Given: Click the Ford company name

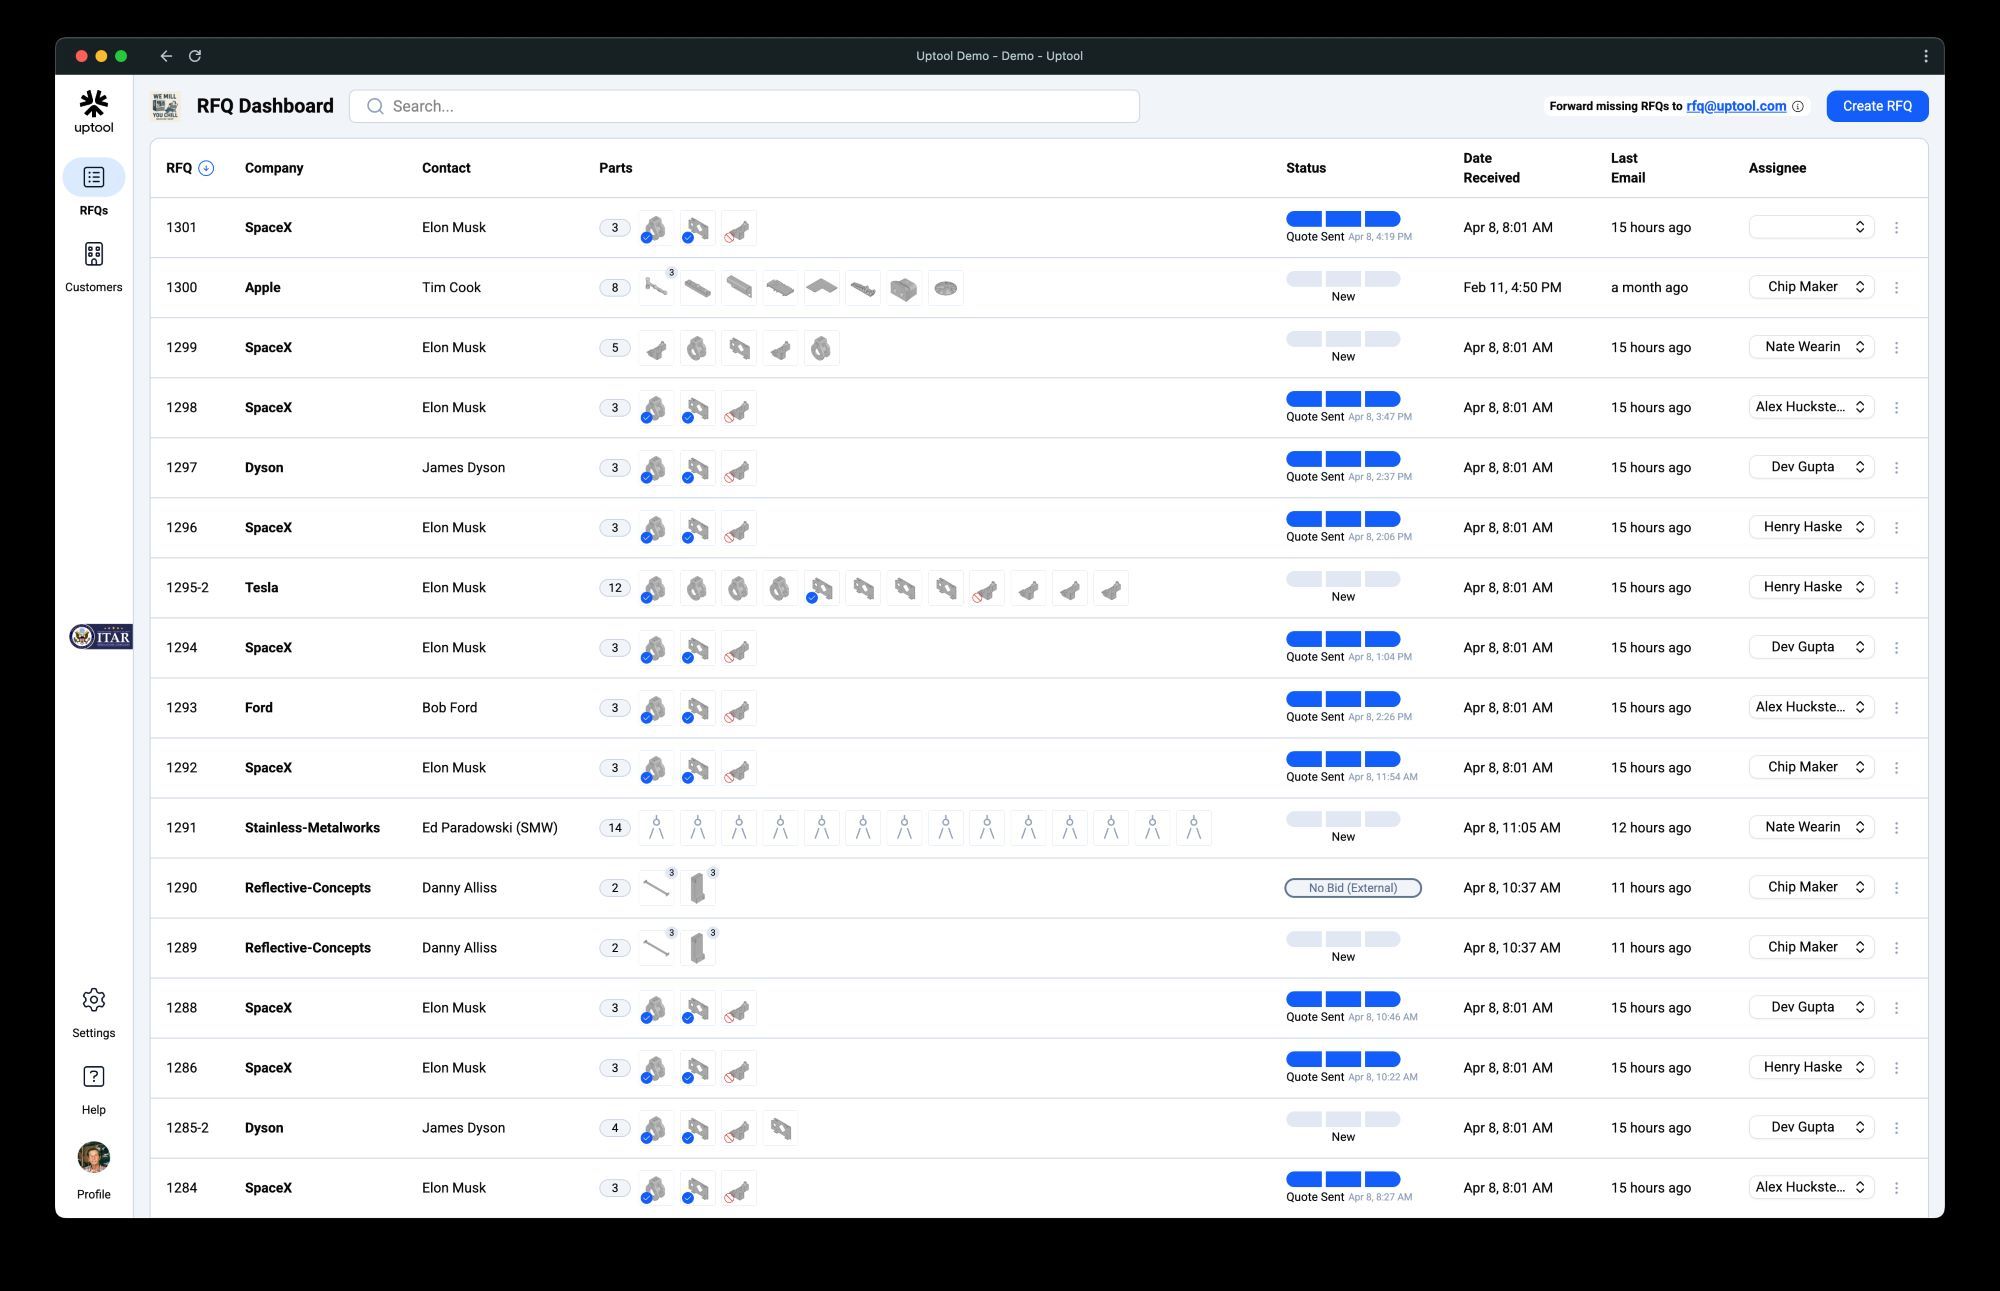Looking at the screenshot, I should [259, 708].
